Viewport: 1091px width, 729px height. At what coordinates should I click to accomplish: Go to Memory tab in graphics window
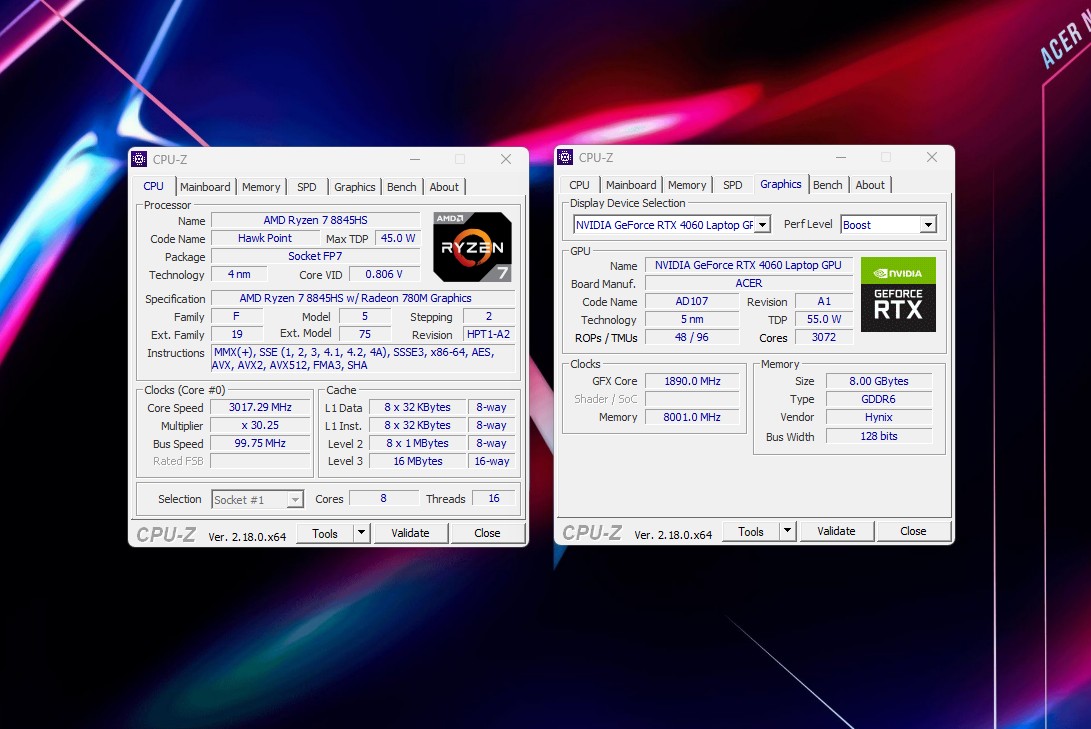[x=687, y=185]
